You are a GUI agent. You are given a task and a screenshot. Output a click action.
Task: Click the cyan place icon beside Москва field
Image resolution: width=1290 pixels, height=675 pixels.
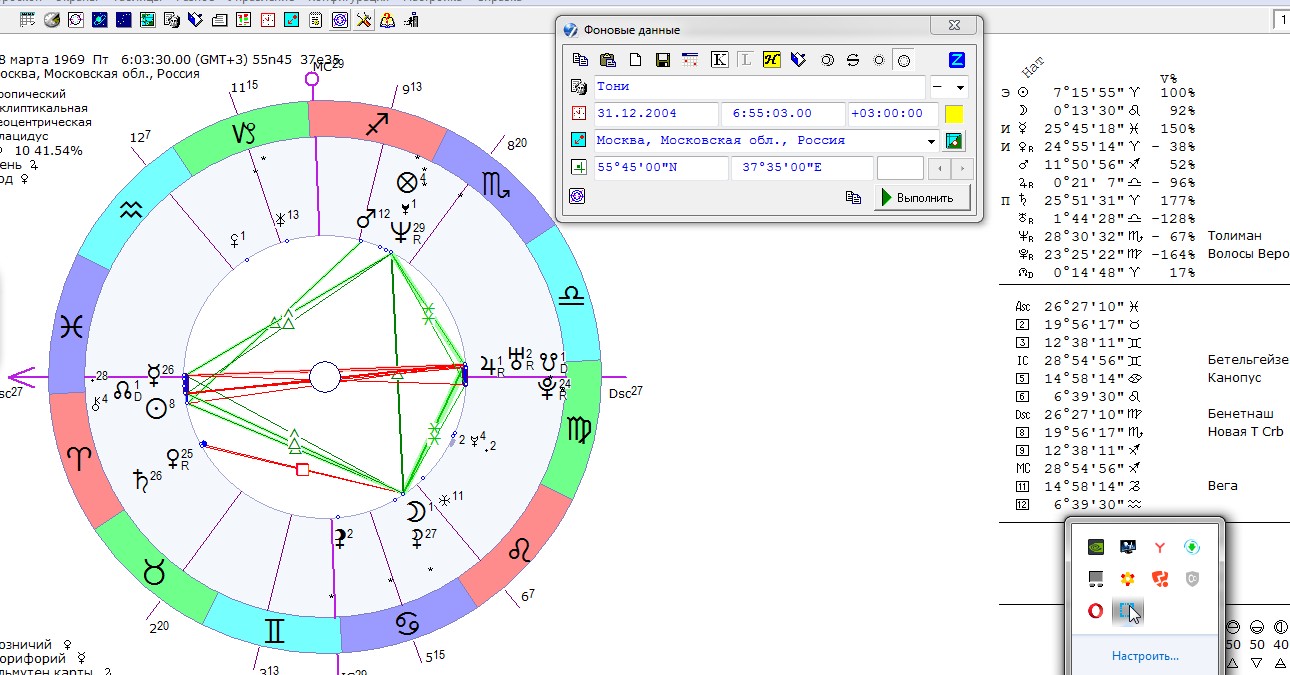(578, 140)
